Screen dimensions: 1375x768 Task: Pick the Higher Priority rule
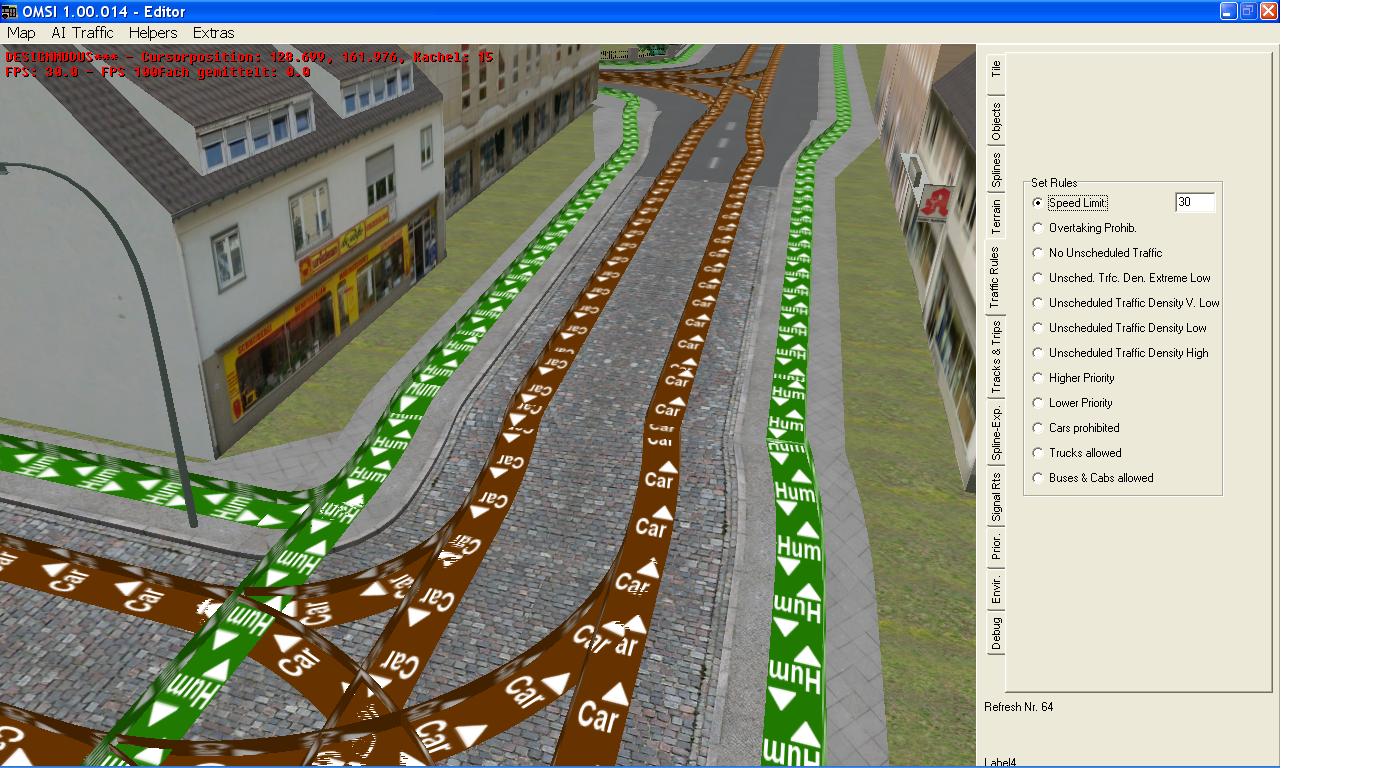(1038, 378)
